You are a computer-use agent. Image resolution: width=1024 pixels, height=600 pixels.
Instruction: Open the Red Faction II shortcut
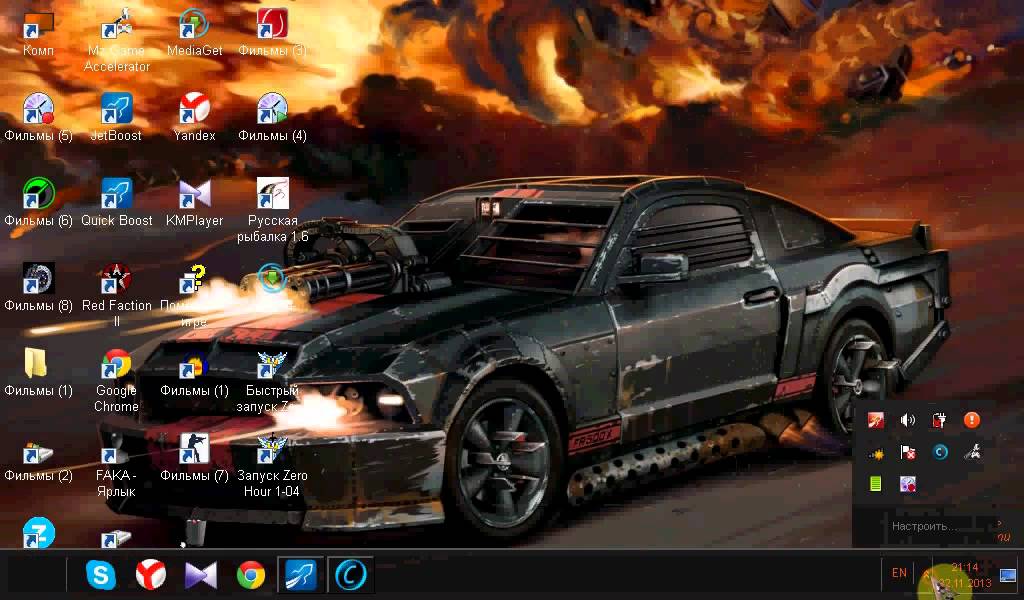[116, 295]
